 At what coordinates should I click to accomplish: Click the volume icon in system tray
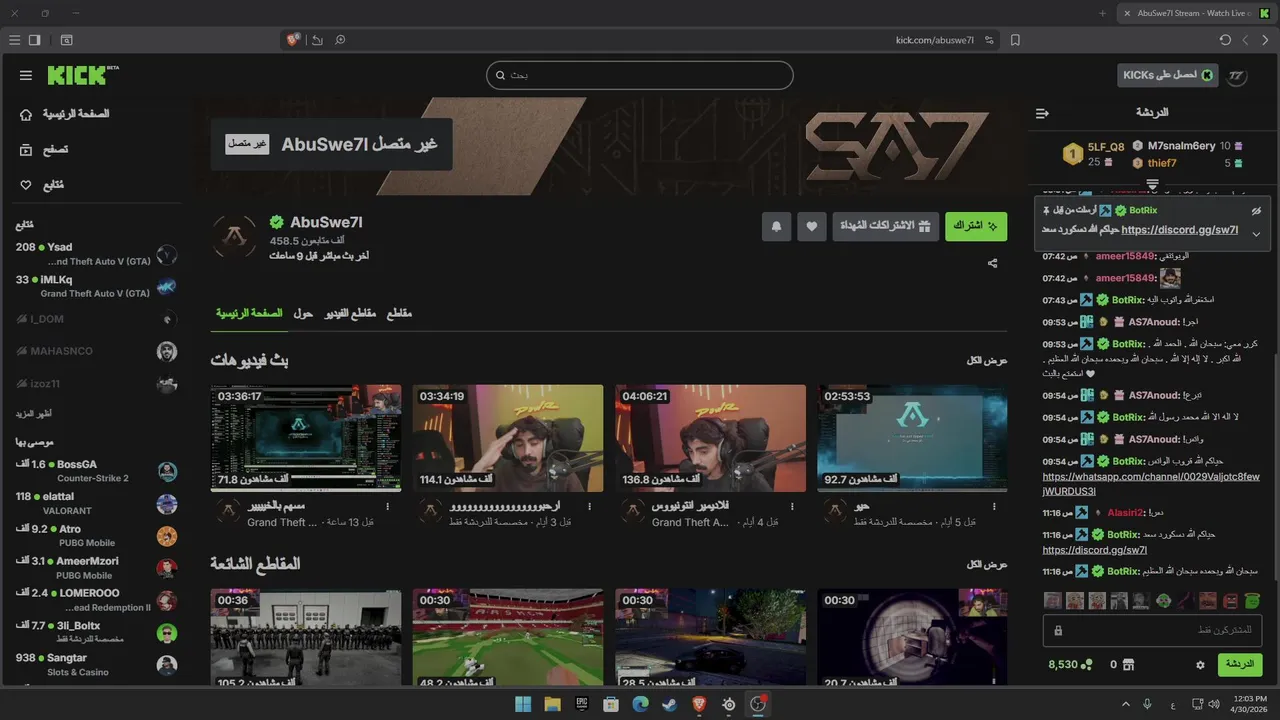pos(1213,704)
